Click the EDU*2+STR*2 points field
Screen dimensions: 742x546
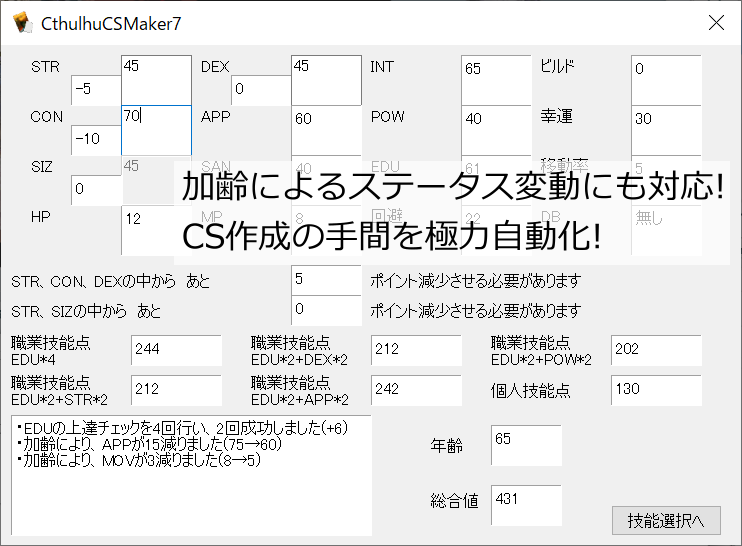pyautogui.click(x=177, y=390)
